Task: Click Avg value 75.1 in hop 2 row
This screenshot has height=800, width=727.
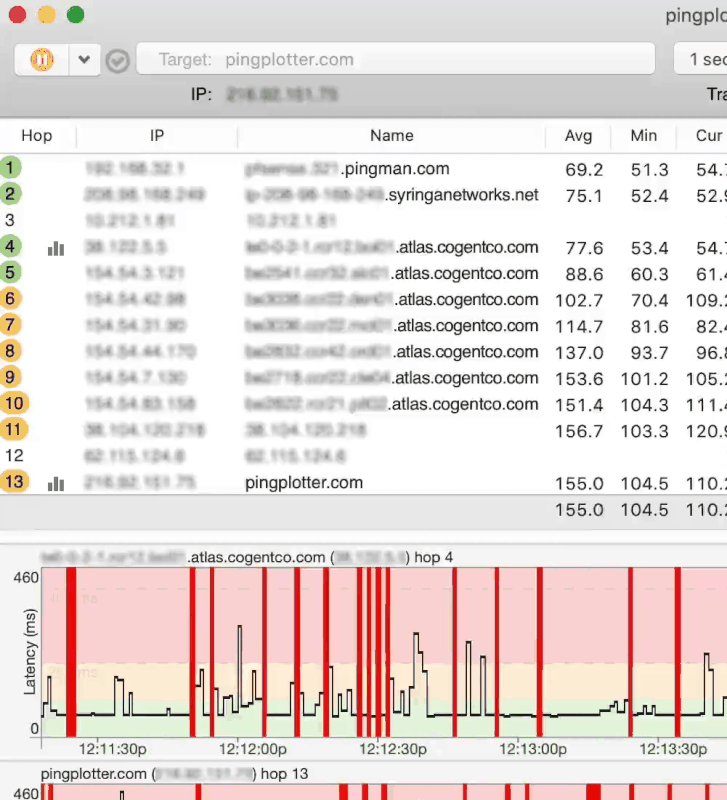Action: 584,196
